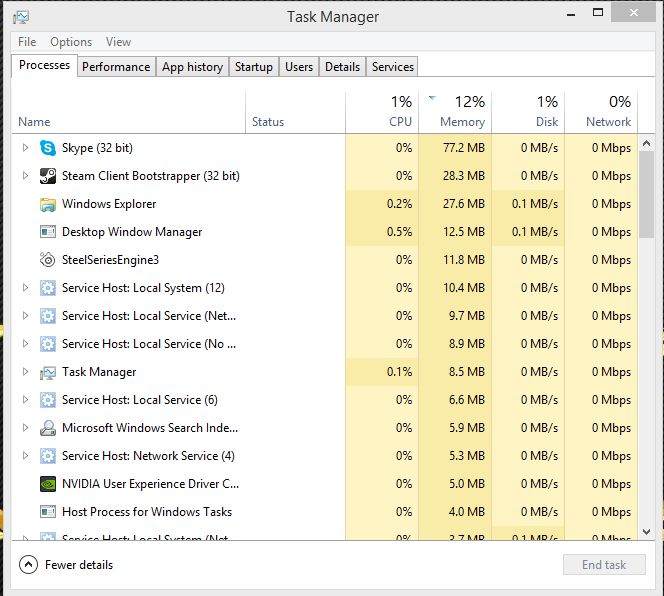The width and height of the screenshot is (664, 596).
Task: Click the Task Manager title bar icon
Action: pyautogui.click(x=21, y=17)
